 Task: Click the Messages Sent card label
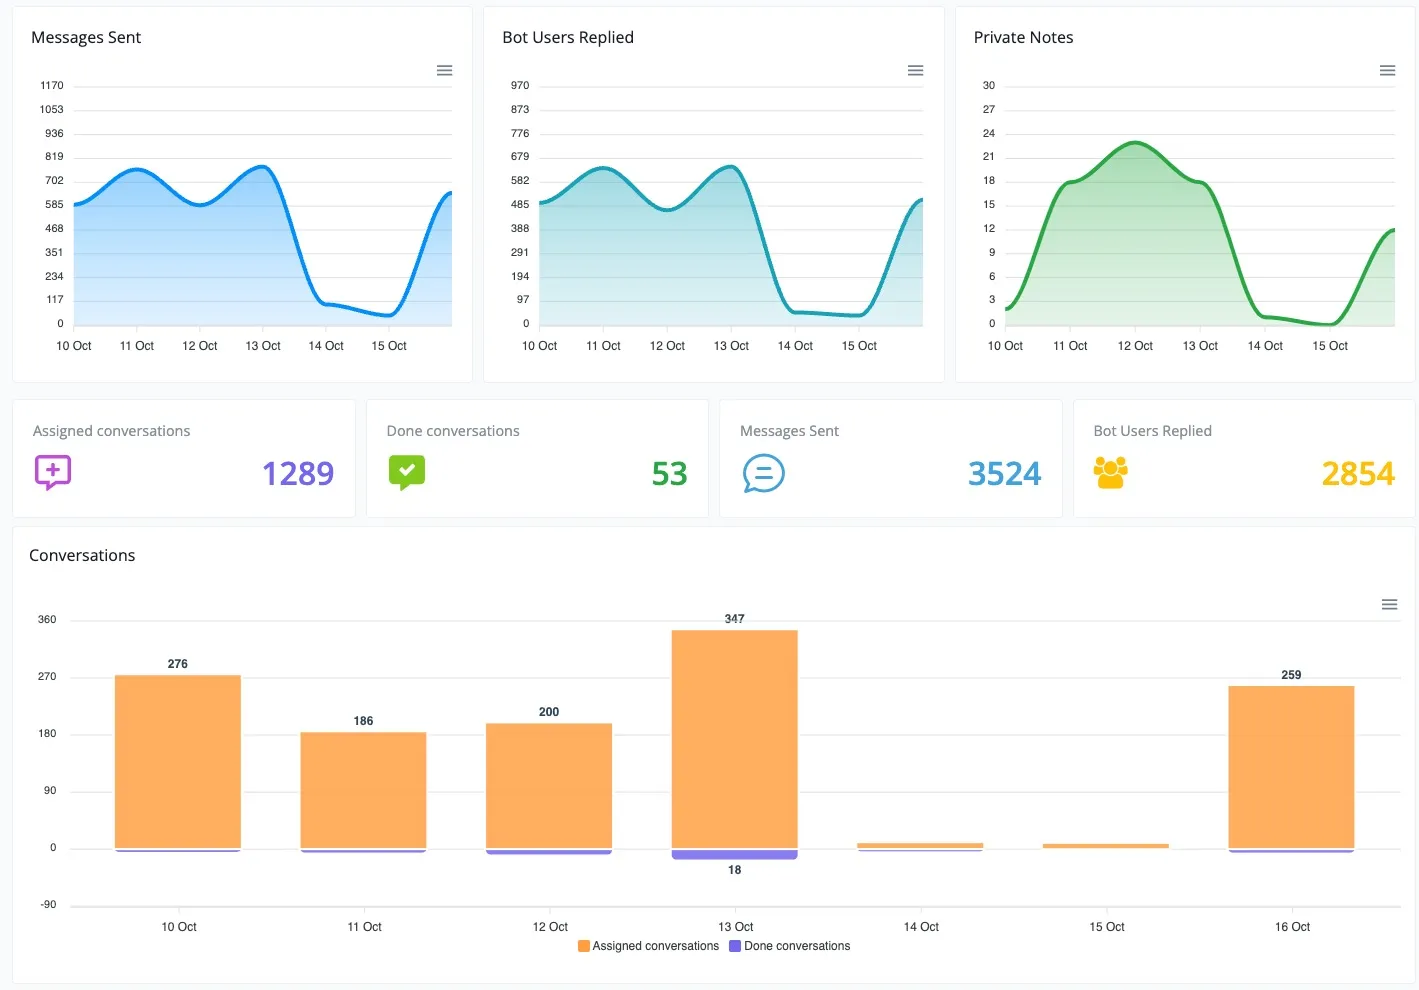point(789,431)
